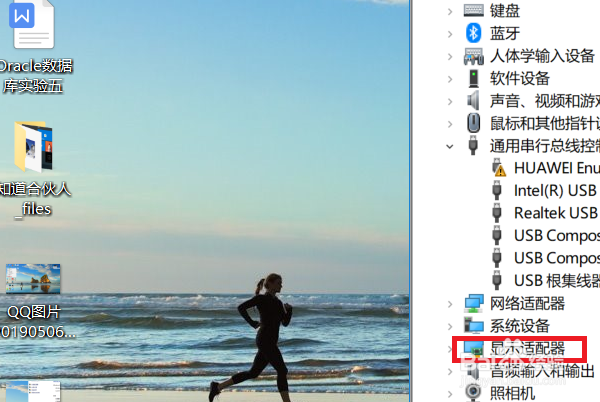The height and width of the screenshot is (402, 600).
Task: Open the Oracle数据库实验五 document icon
Action: coord(33,24)
